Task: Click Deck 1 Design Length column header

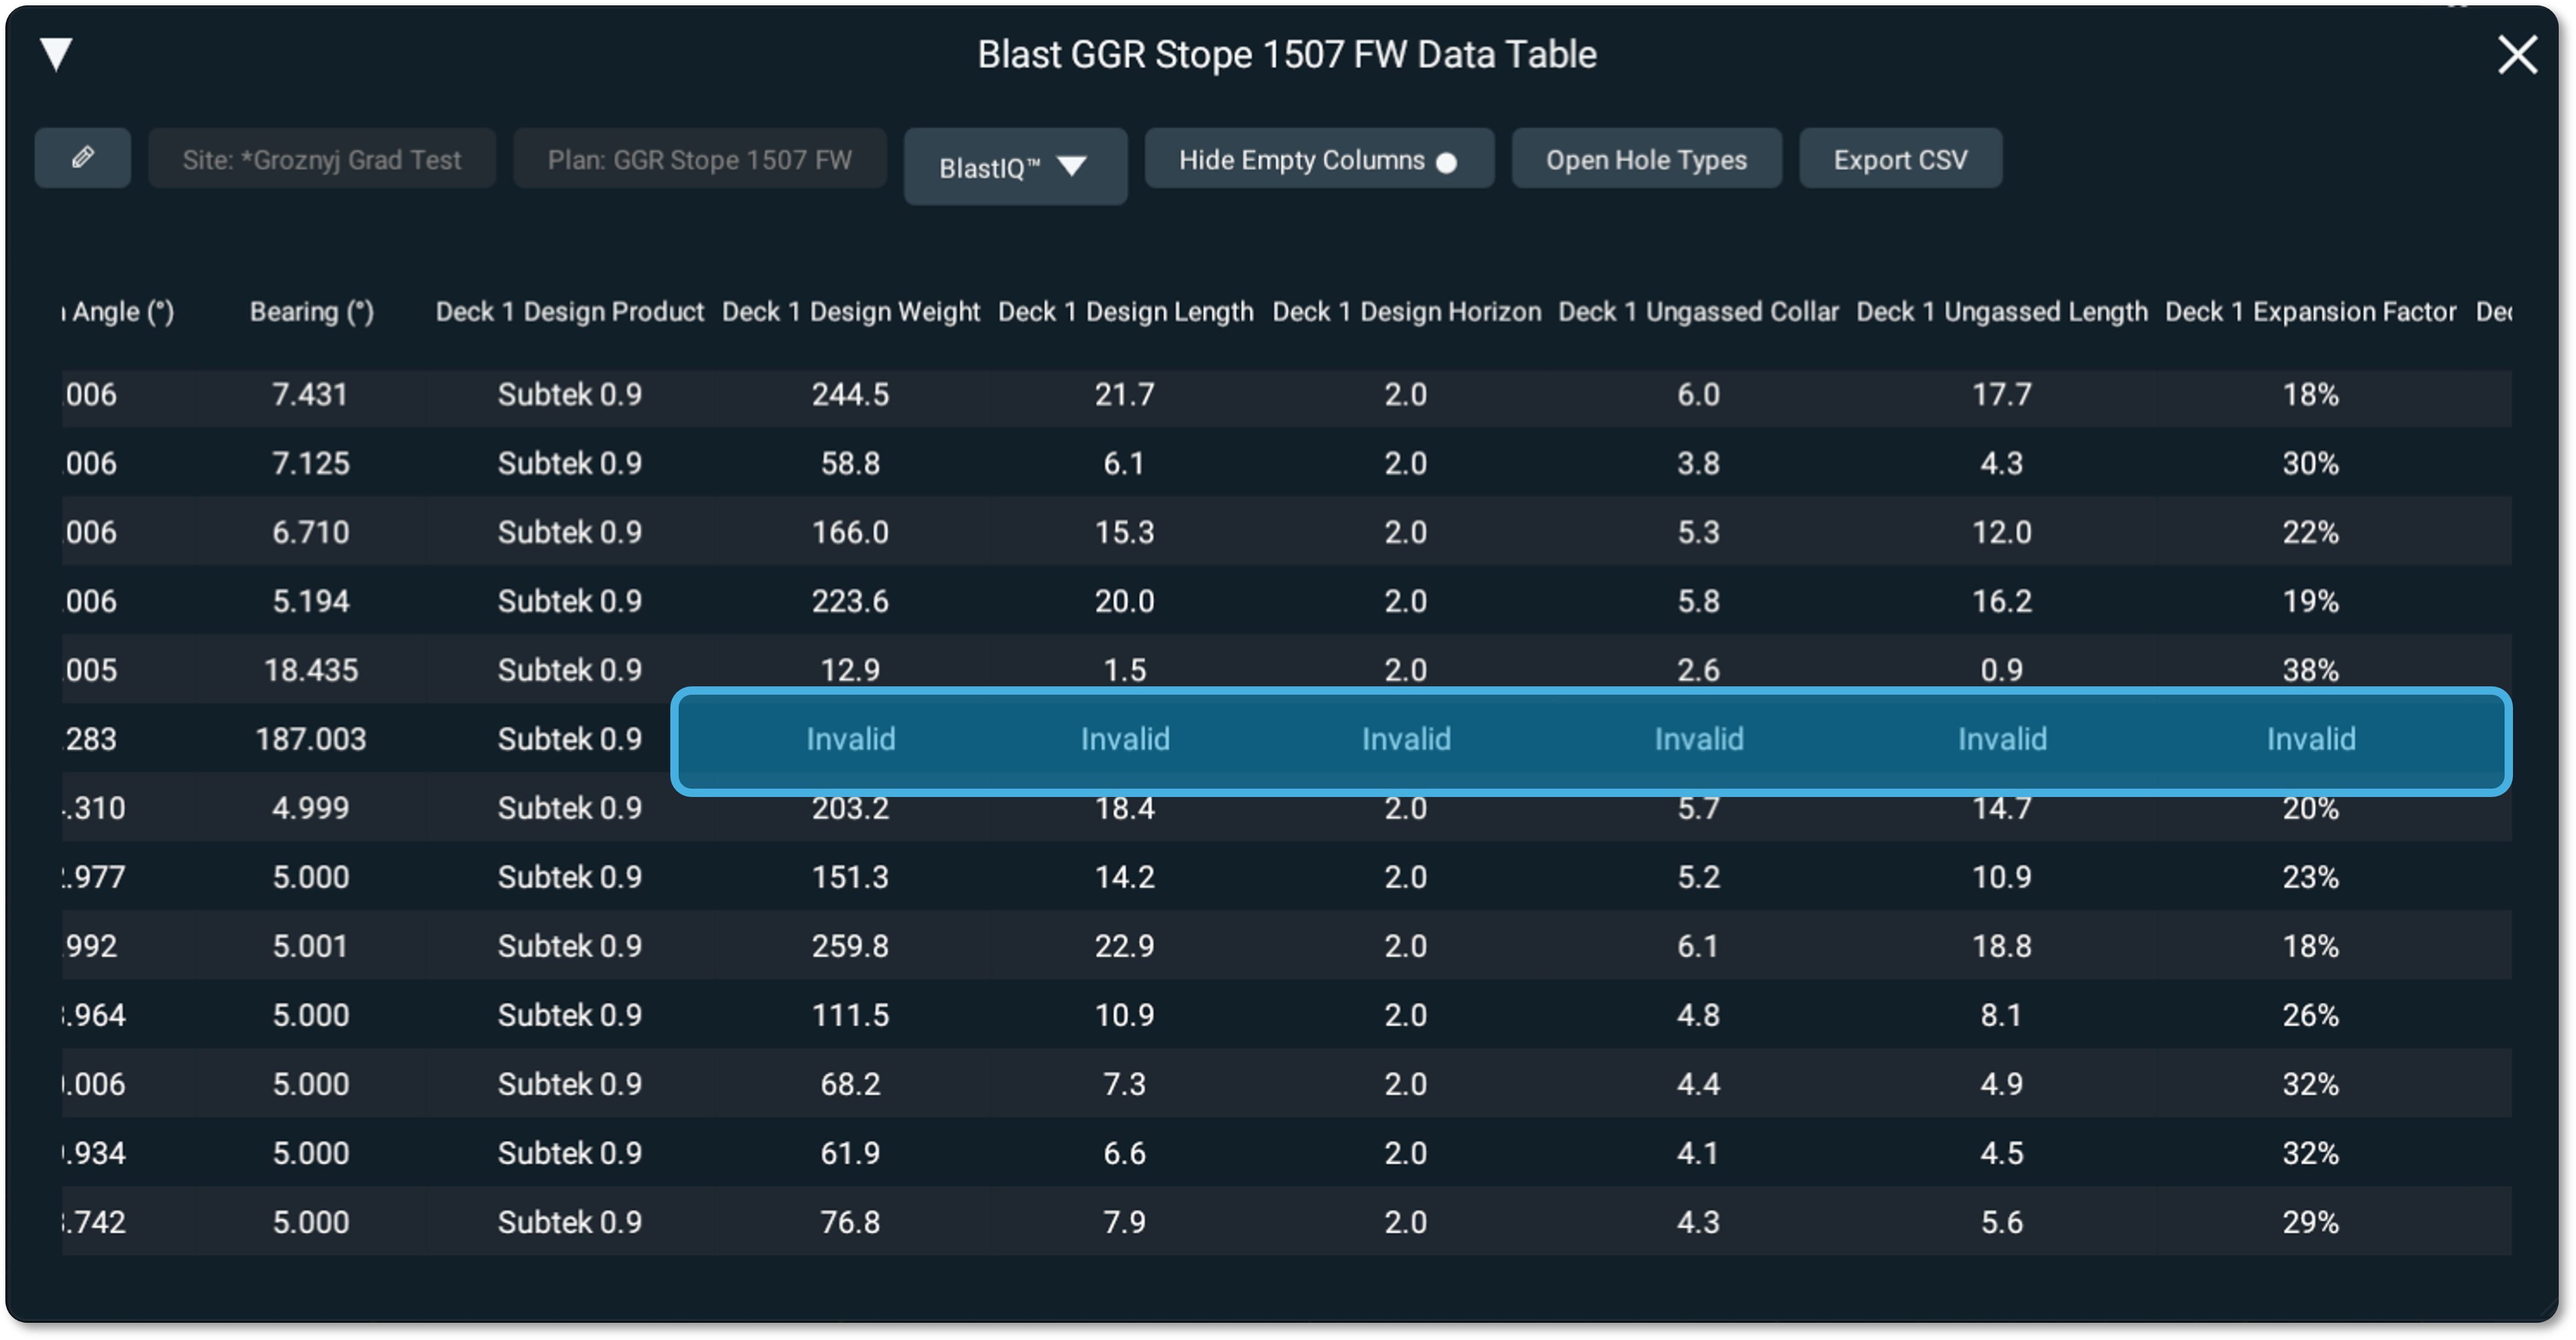Action: coord(1125,312)
